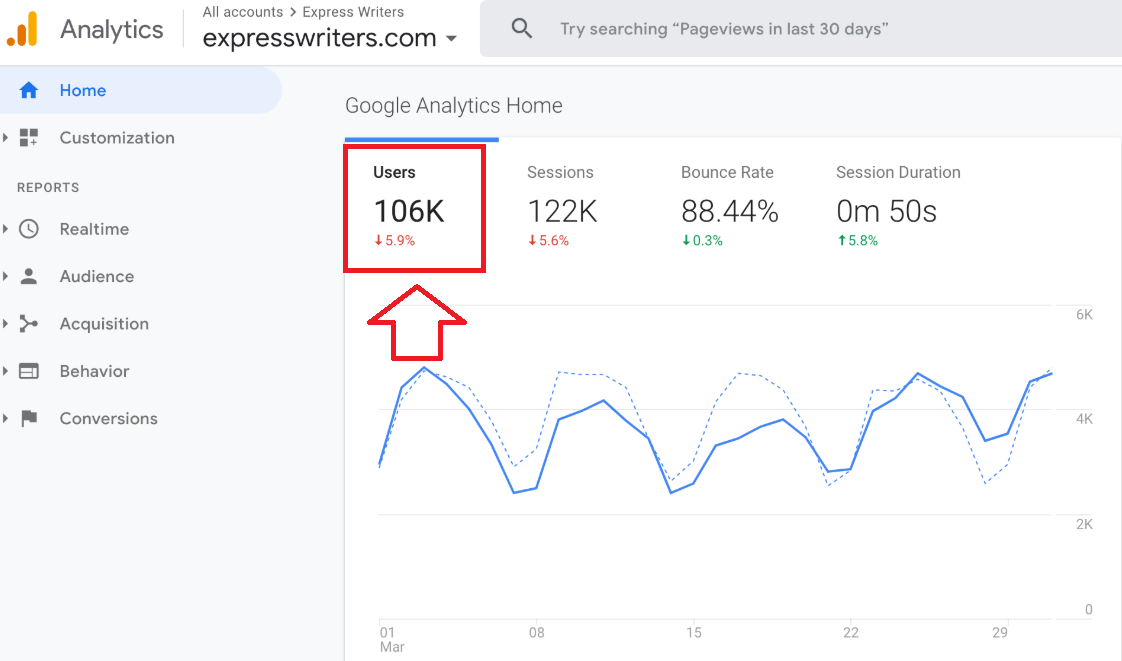The width and height of the screenshot is (1122, 661).
Task: Click the Conversions flag icon
Action: [x=29, y=418]
